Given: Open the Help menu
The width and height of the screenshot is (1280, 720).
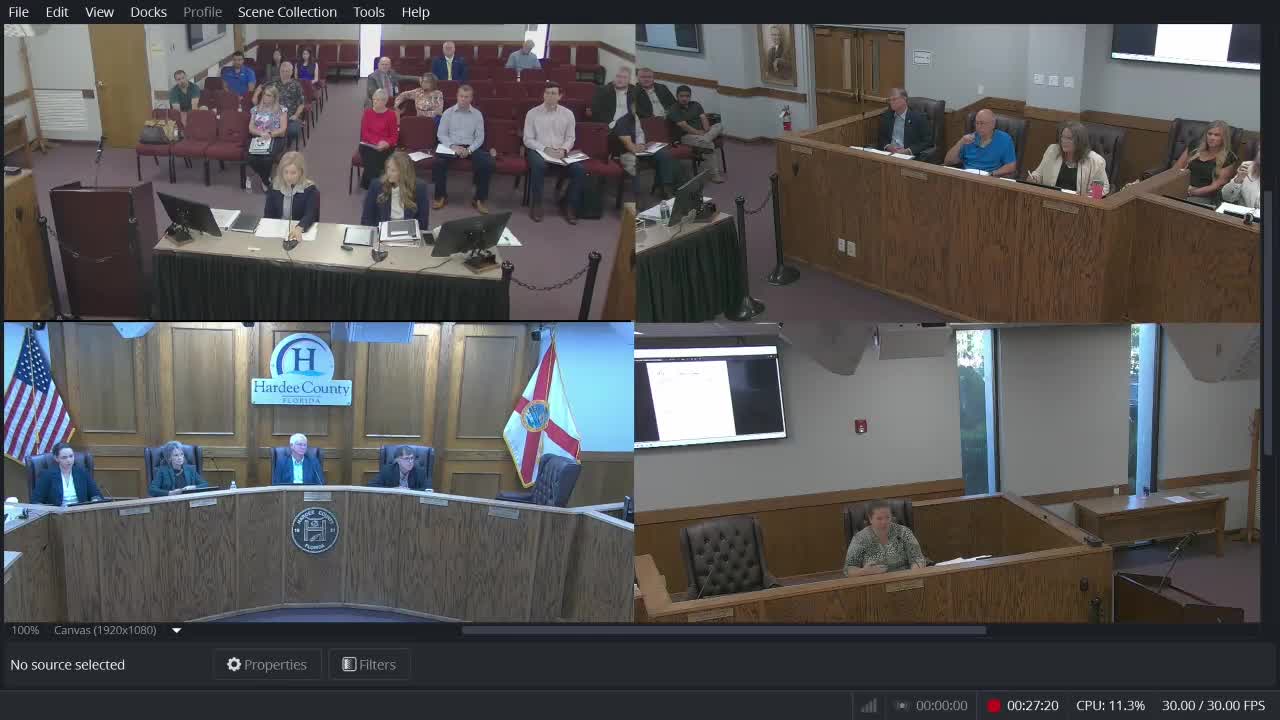Looking at the screenshot, I should (415, 12).
